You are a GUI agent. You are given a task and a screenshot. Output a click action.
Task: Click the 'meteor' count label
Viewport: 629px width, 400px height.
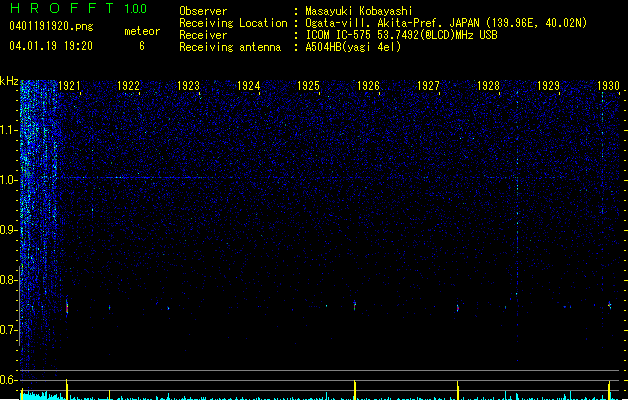point(142,31)
